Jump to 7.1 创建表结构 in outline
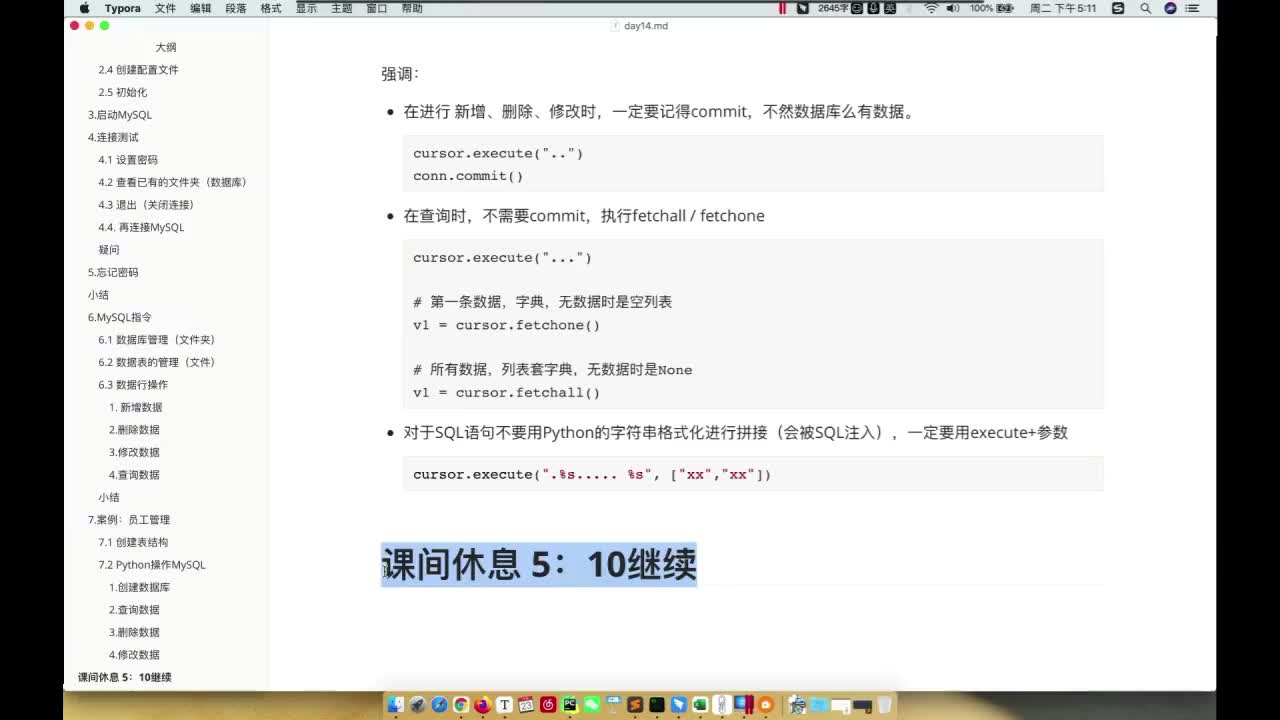This screenshot has width=1280, height=720. coord(133,542)
